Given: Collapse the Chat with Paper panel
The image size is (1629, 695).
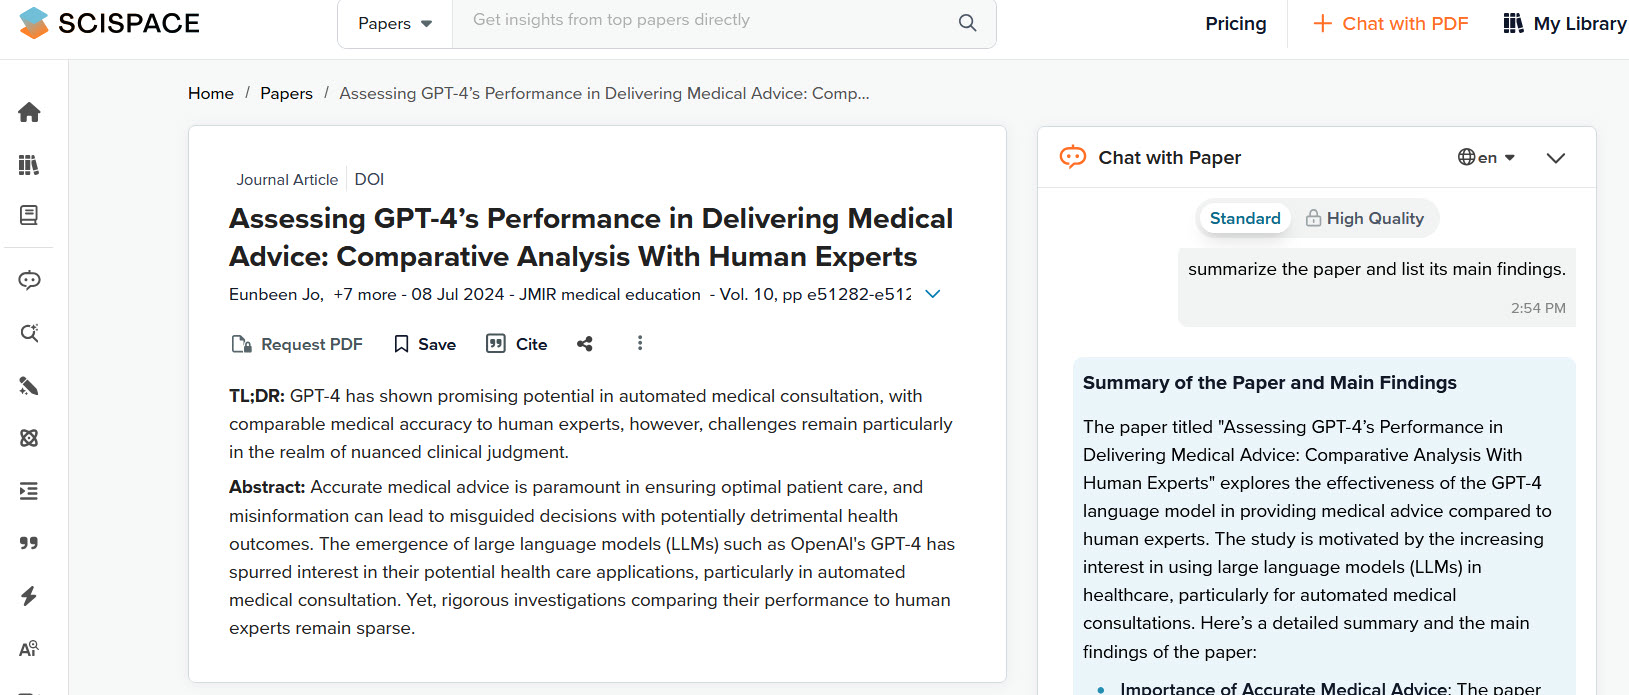Looking at the screenshot, I should 1555,158.
